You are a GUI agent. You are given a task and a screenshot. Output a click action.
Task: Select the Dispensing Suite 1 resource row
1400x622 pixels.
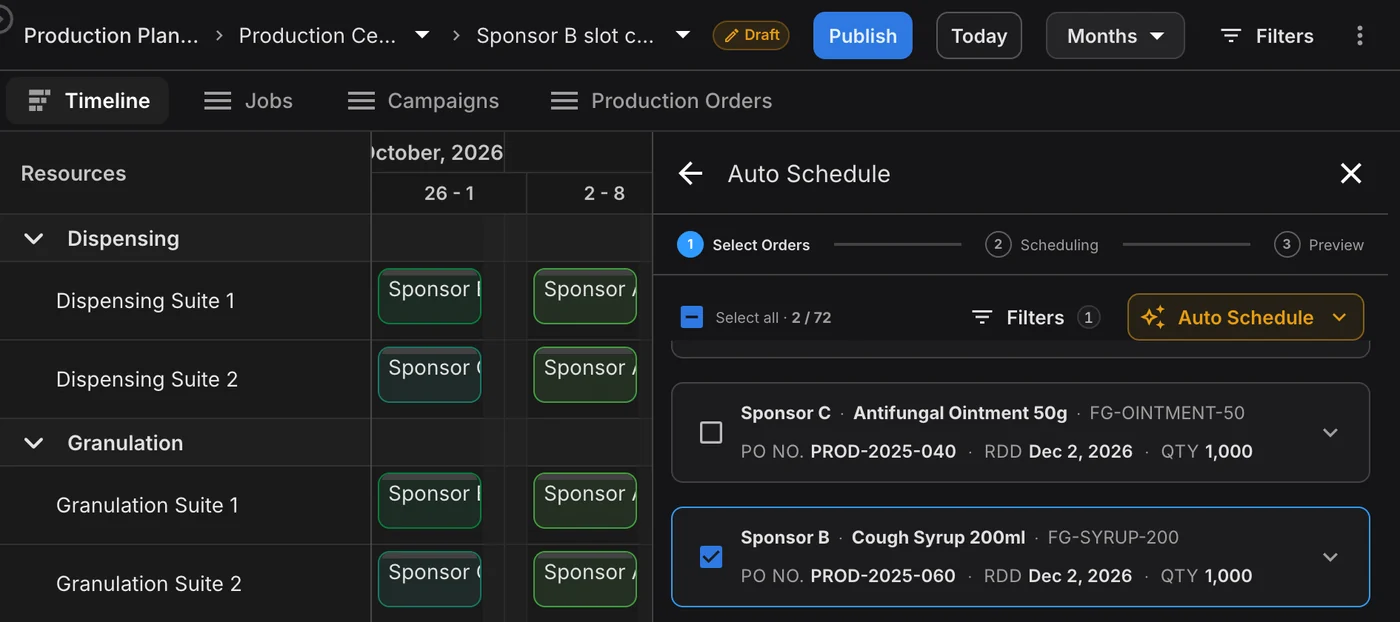[185, 301]
